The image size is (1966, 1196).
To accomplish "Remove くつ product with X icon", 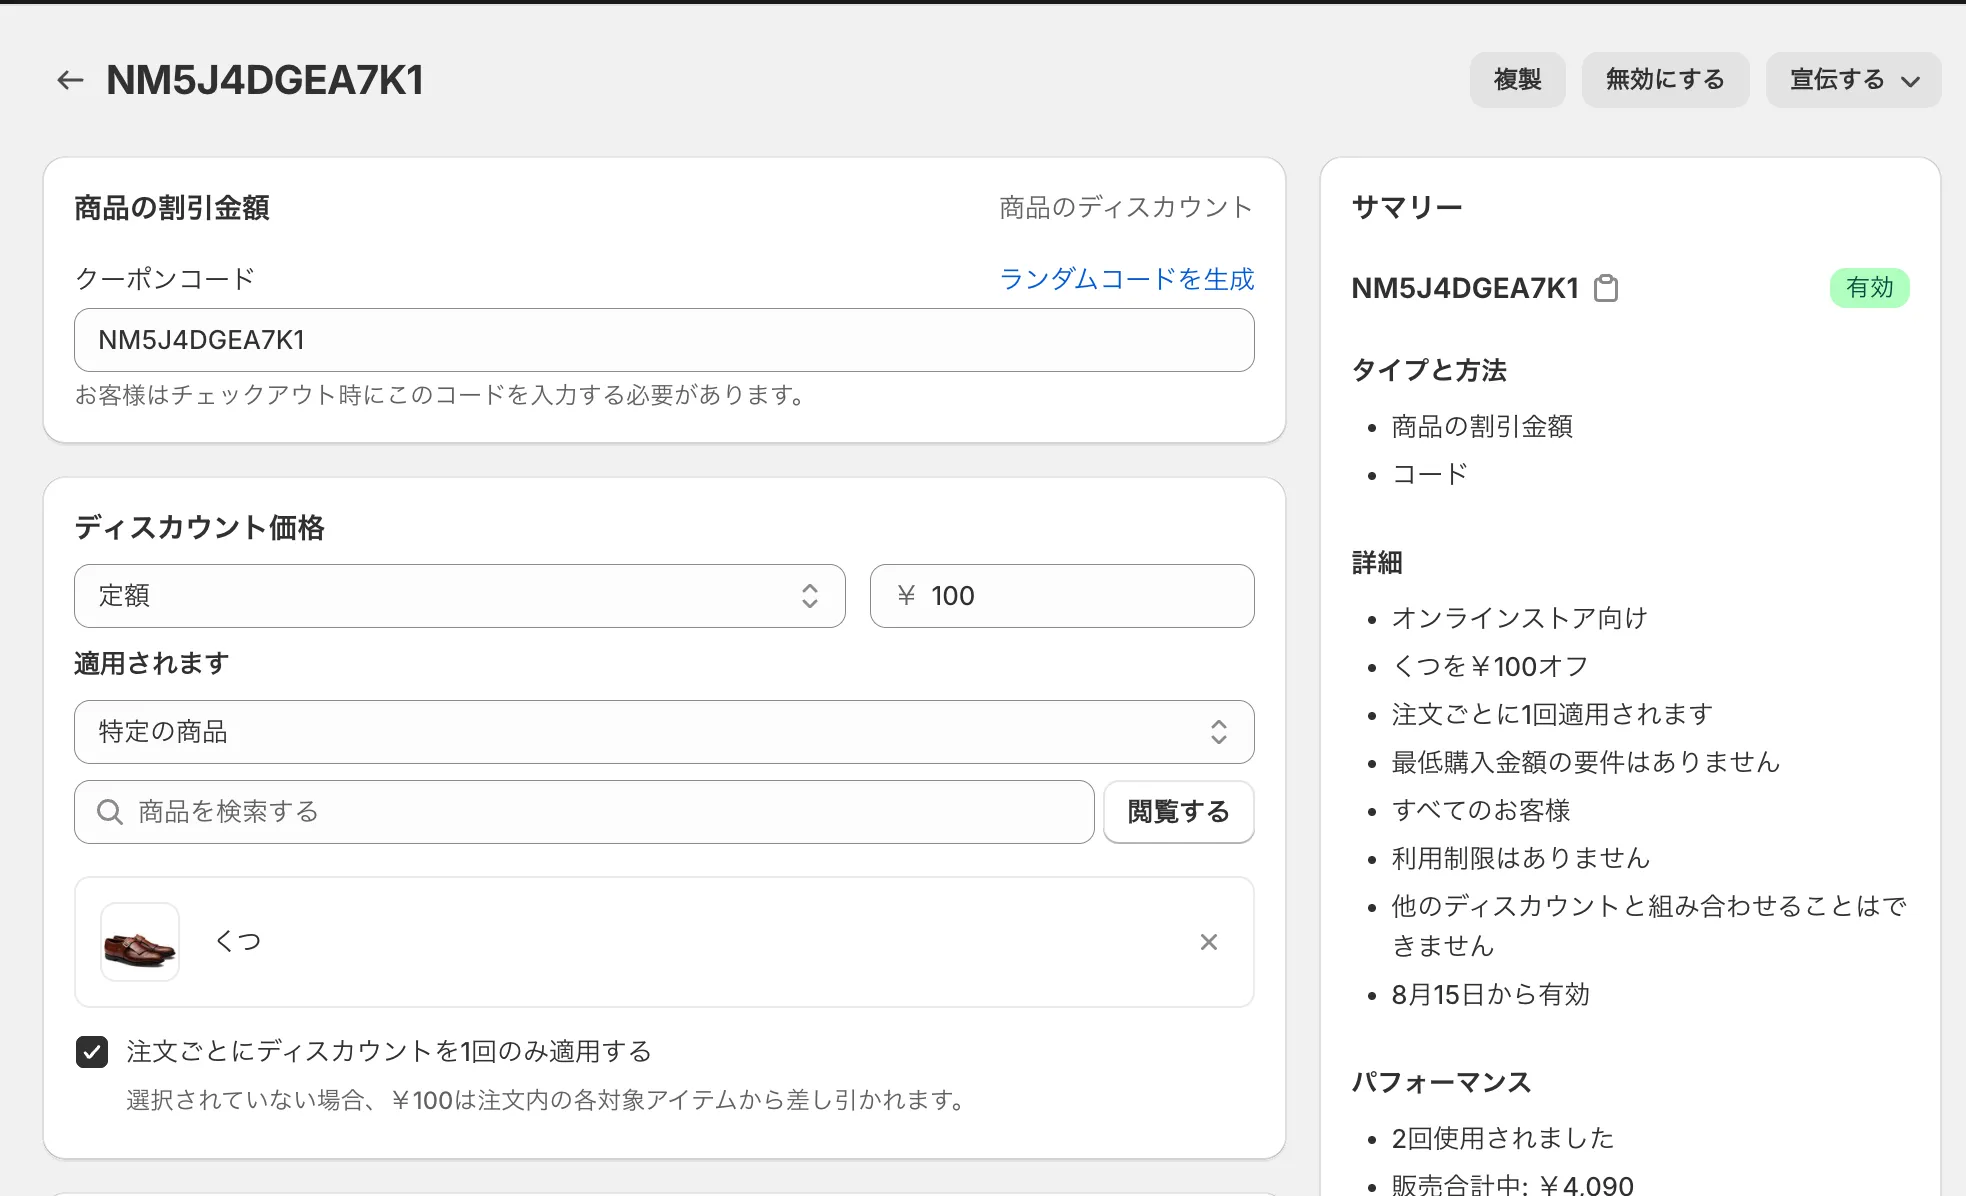I will [1208, 942].
